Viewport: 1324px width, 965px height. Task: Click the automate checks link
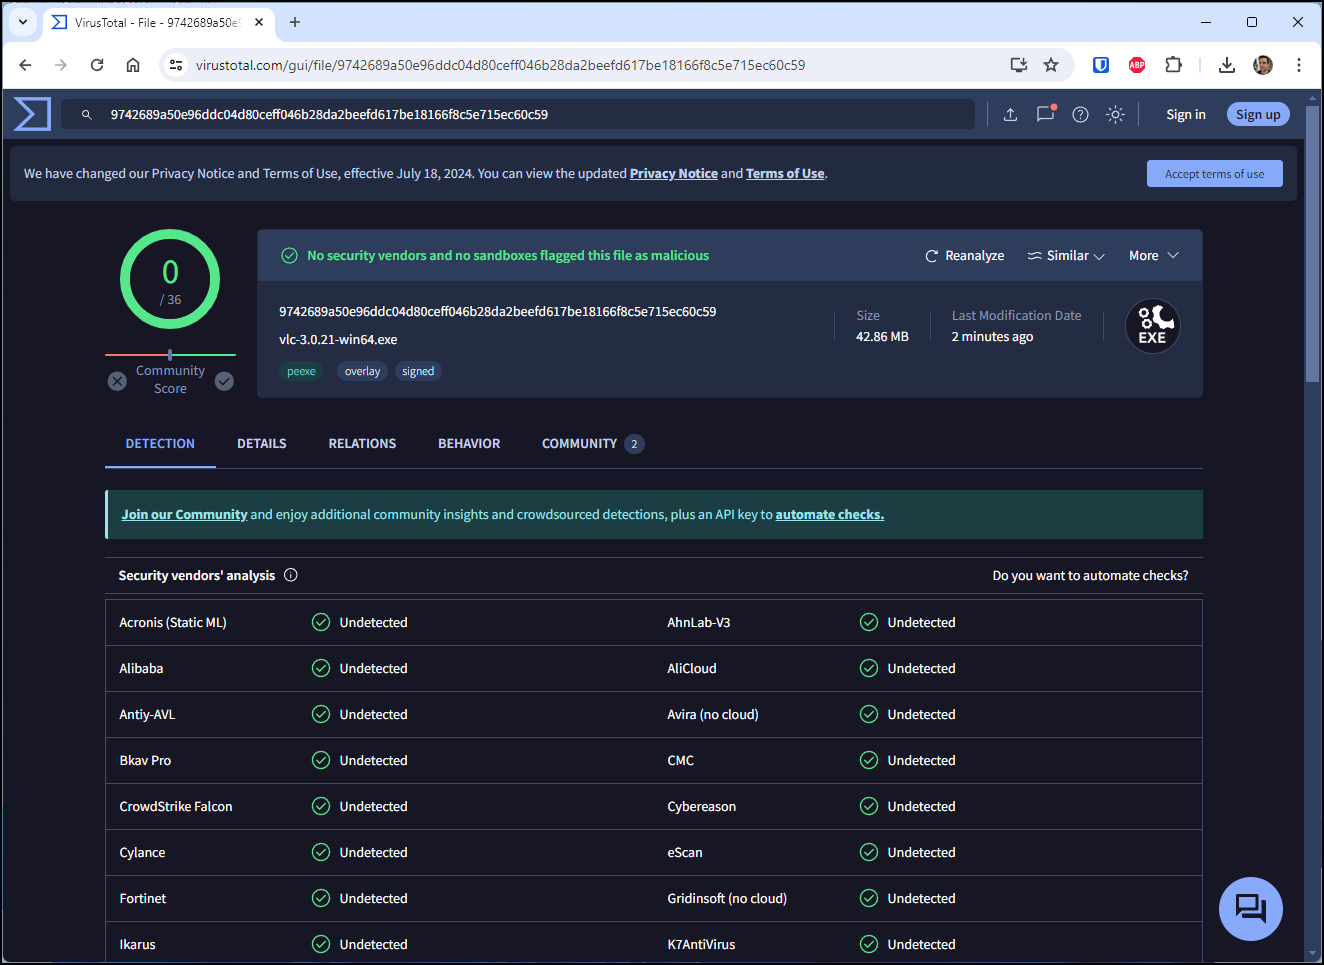click(x=830, y=515)
